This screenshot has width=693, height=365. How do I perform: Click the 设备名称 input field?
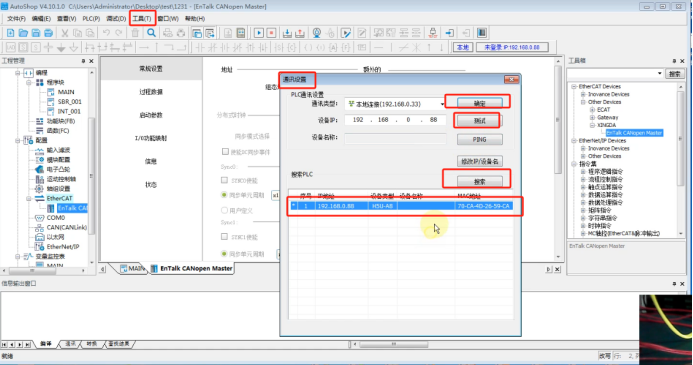pos(396,138)
